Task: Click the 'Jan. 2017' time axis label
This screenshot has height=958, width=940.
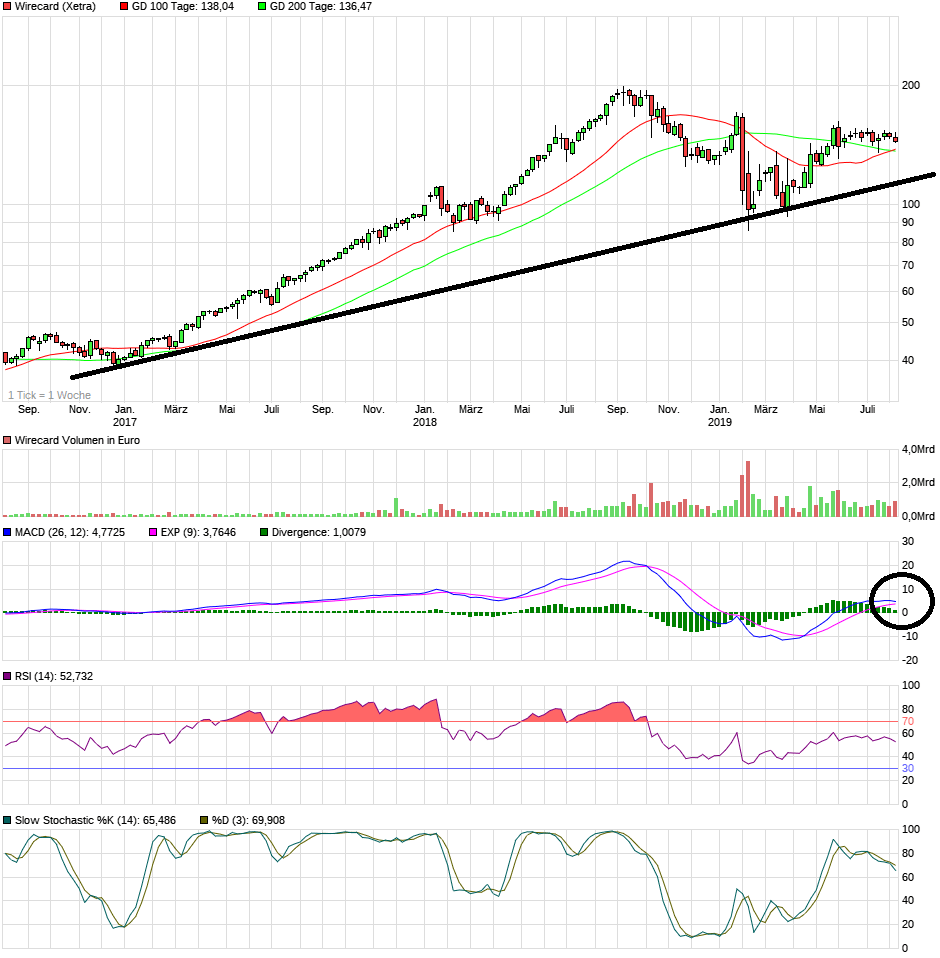Action: pyautogui.click(x=125, y=416)
